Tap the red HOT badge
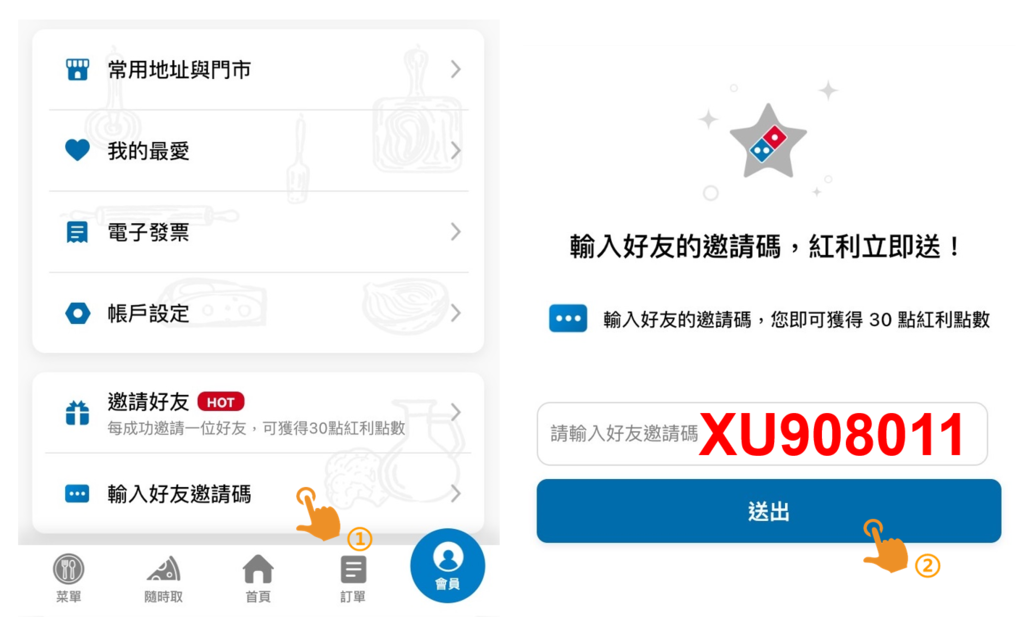This screenshot has height=629, width=1024. (x=221, y=402)
